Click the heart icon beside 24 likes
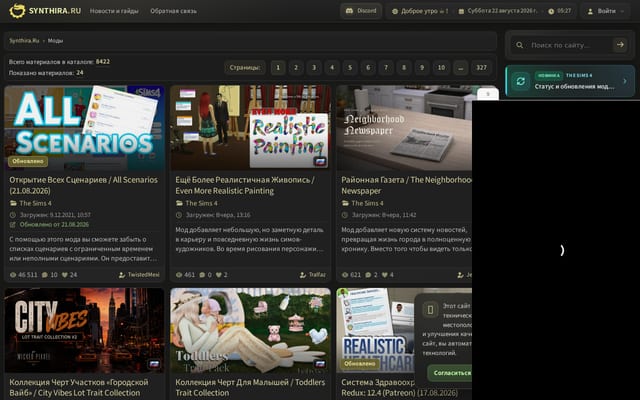The width and height of the screenshot is (640, 400). [x=64, y=275]
